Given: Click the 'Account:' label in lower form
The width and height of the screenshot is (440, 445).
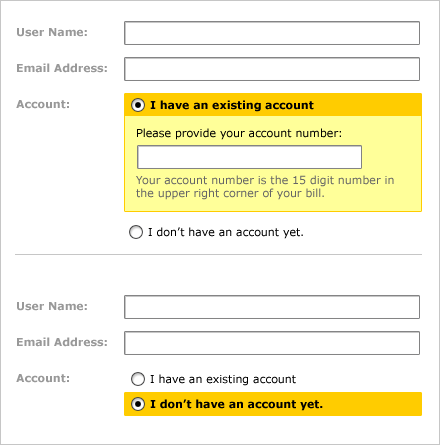Looking at the screenshot, I should pos(43,378).
